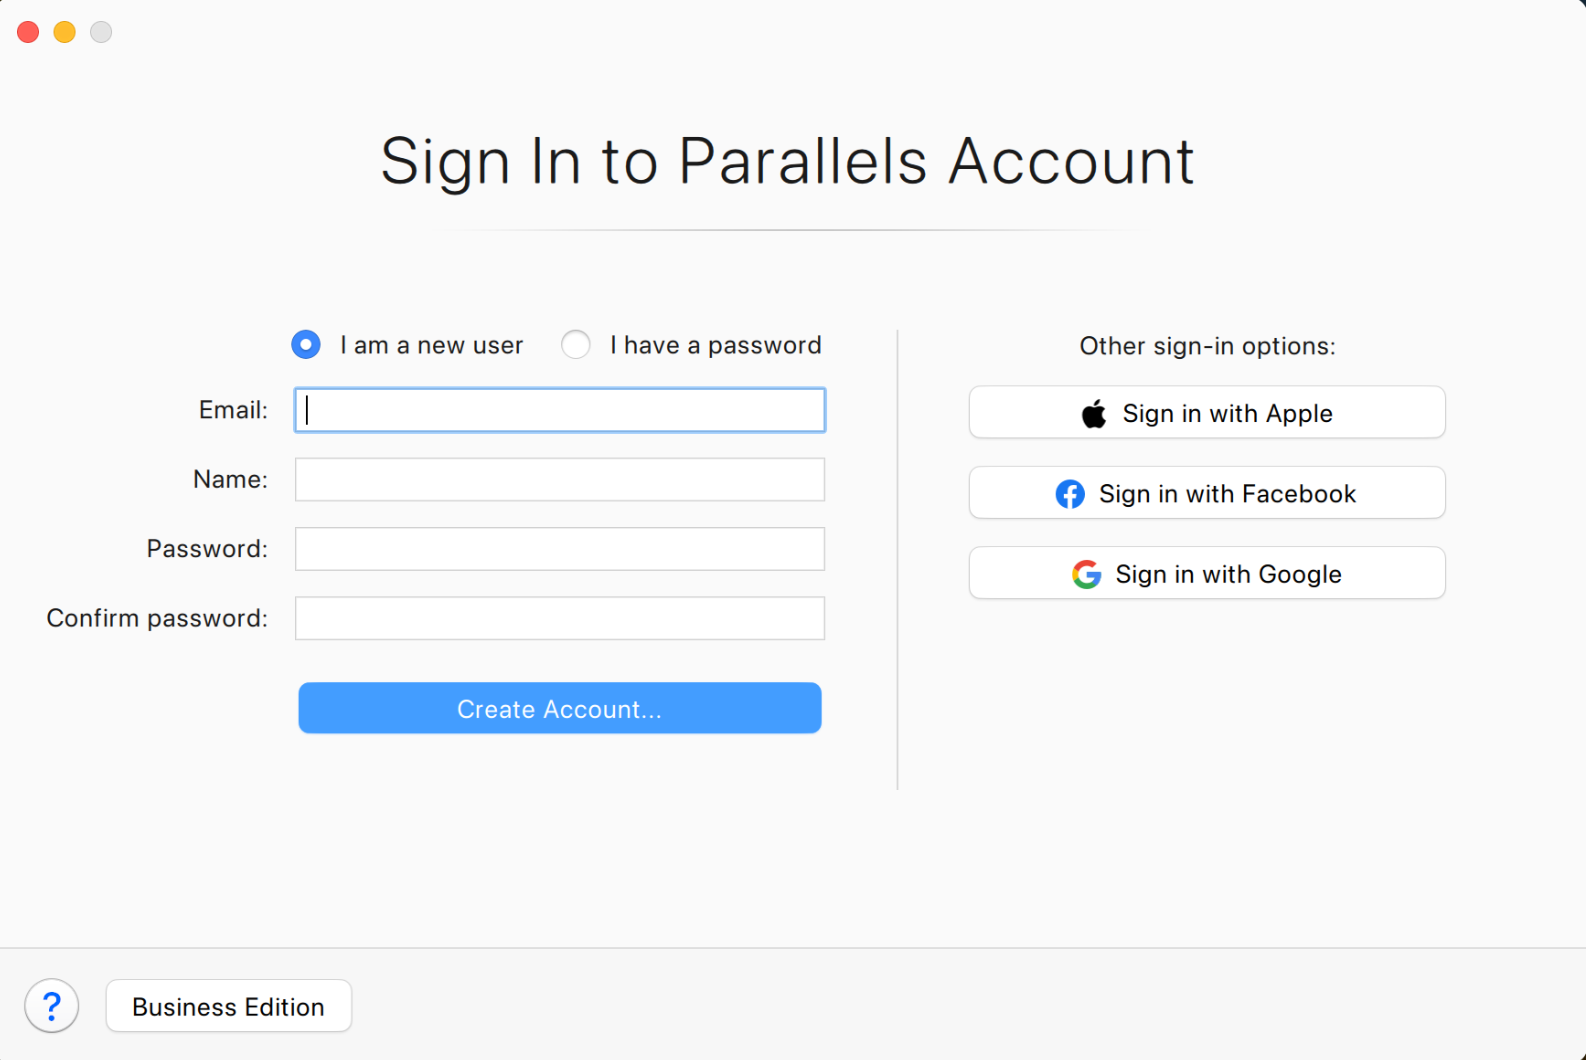This screenshot has height=1060, width=1586.
Task: Click the Google logo icon
Action: [x=1086, y=574]
